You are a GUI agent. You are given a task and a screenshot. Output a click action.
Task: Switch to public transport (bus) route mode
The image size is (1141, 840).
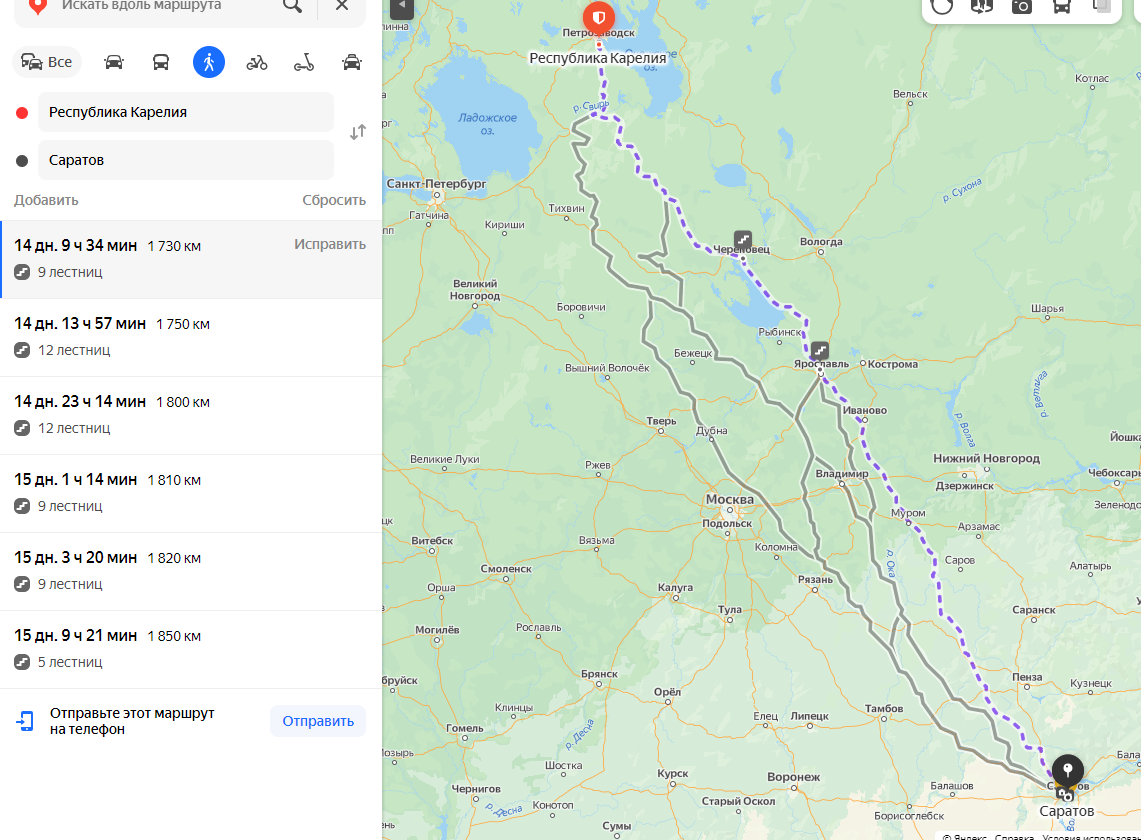tap(161, 63)
